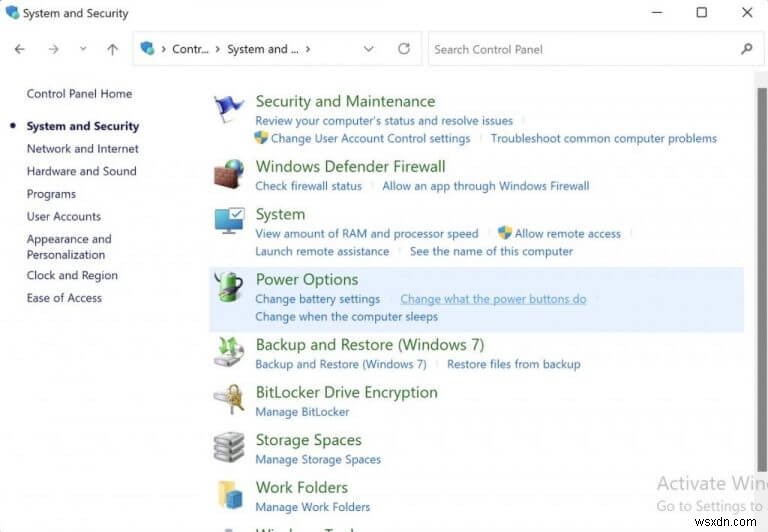Click the Windows Defender Firewall brick wall icon
This screenshot has width=768, height=532.
point(229,174)
